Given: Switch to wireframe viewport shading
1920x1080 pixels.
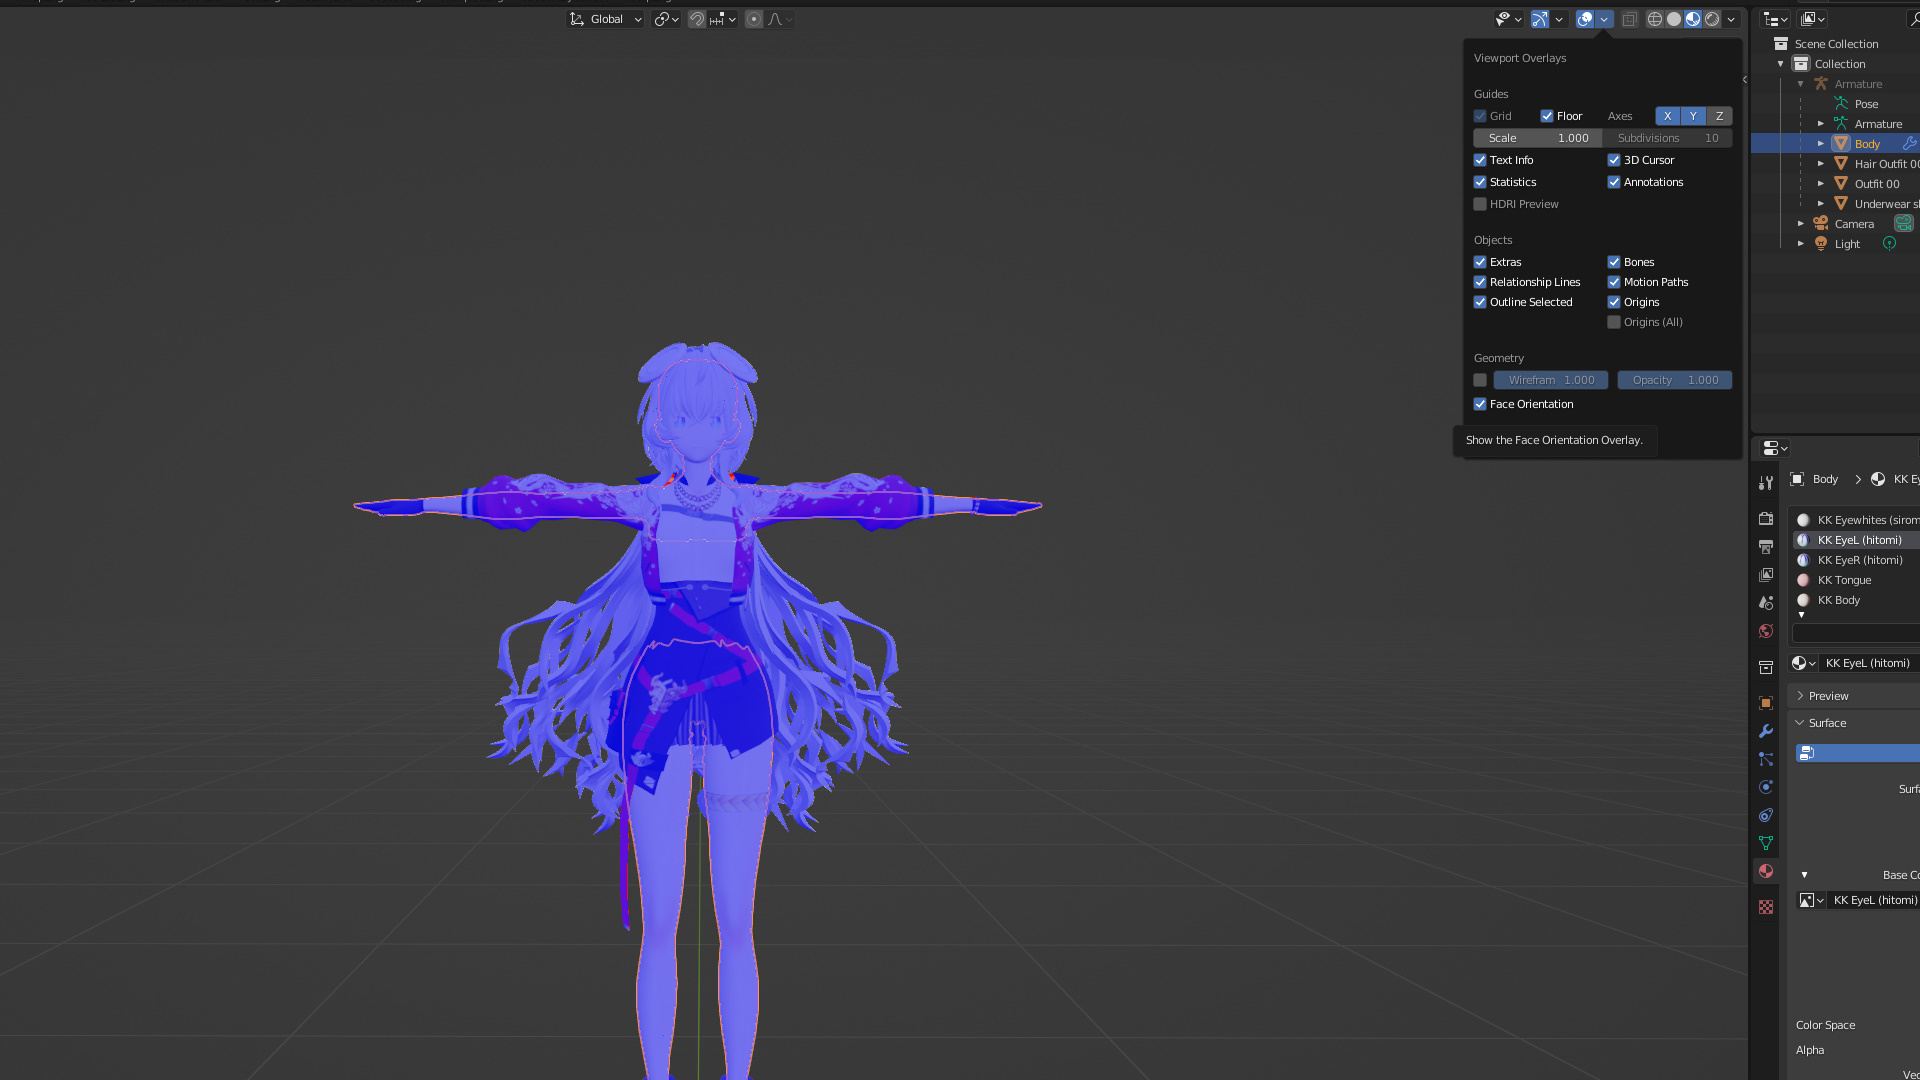Looking at the screenshot, I should pyautogui.click(x=1655, y=19).
